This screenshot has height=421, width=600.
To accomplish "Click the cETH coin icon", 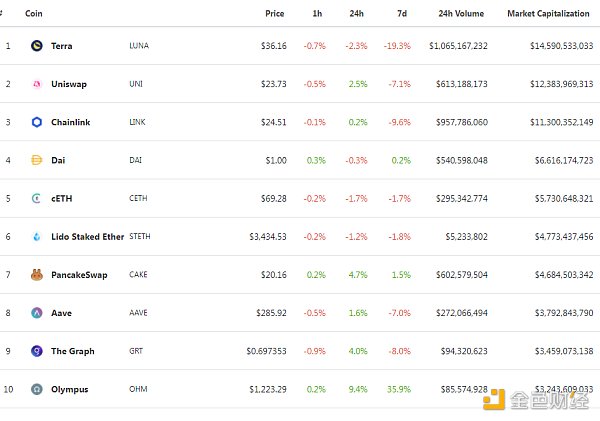I will [37, 199].
